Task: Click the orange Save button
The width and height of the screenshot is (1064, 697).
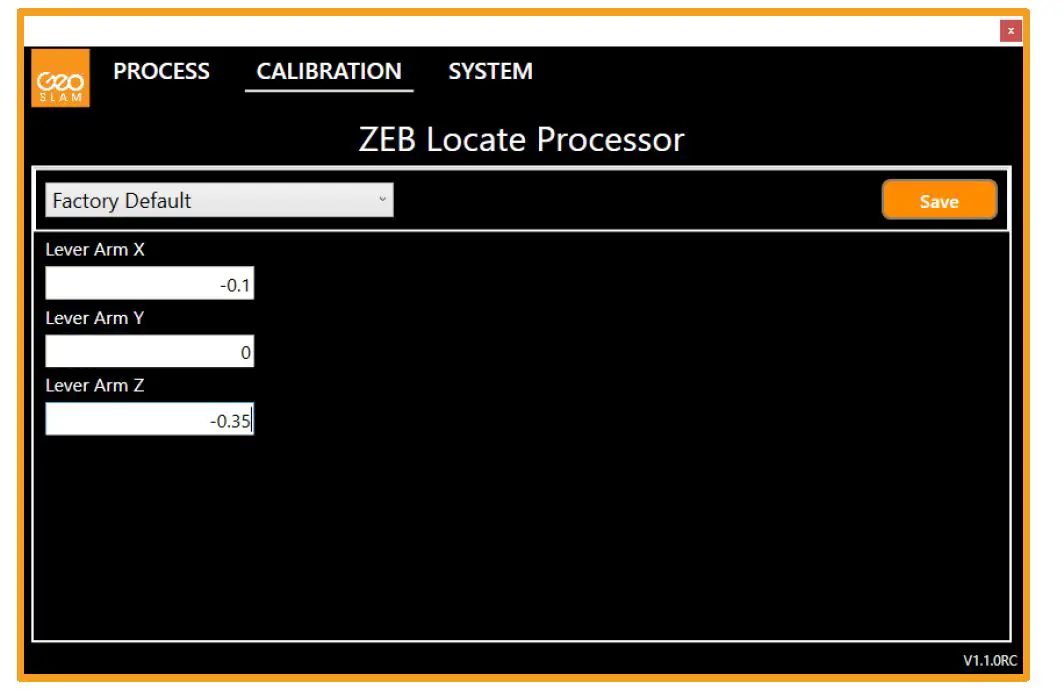Action: pos(939,200)
